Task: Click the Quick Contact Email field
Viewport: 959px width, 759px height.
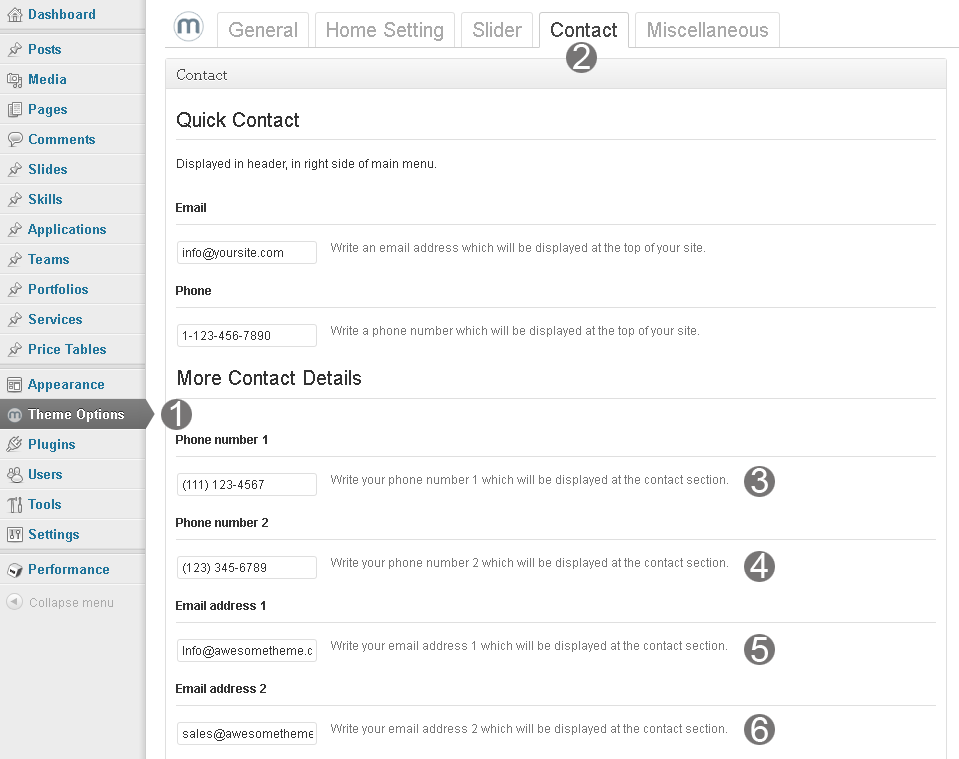Action: point(246,252)
